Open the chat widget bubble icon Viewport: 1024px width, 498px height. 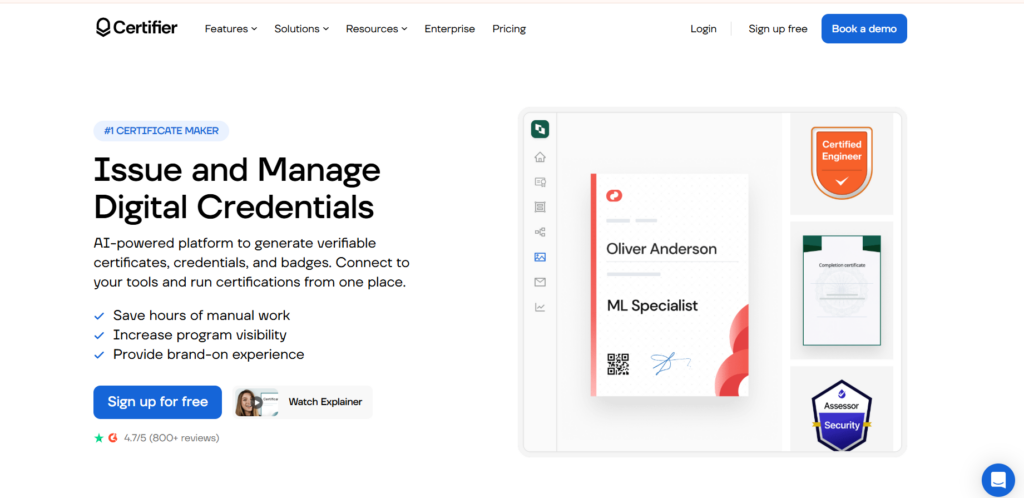998,480
